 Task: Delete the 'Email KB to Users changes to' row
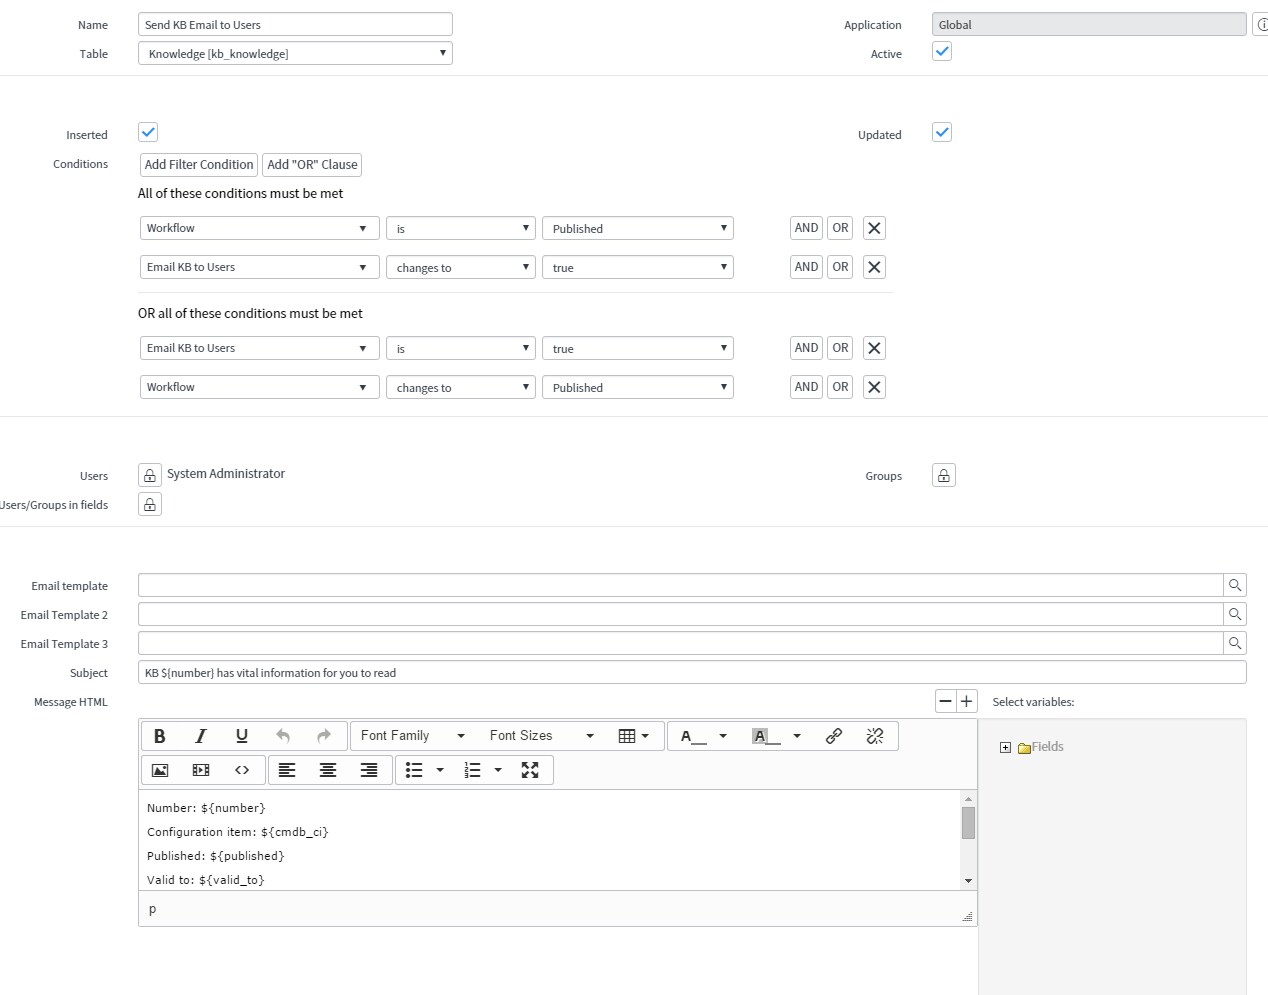(x=874, y=267)
